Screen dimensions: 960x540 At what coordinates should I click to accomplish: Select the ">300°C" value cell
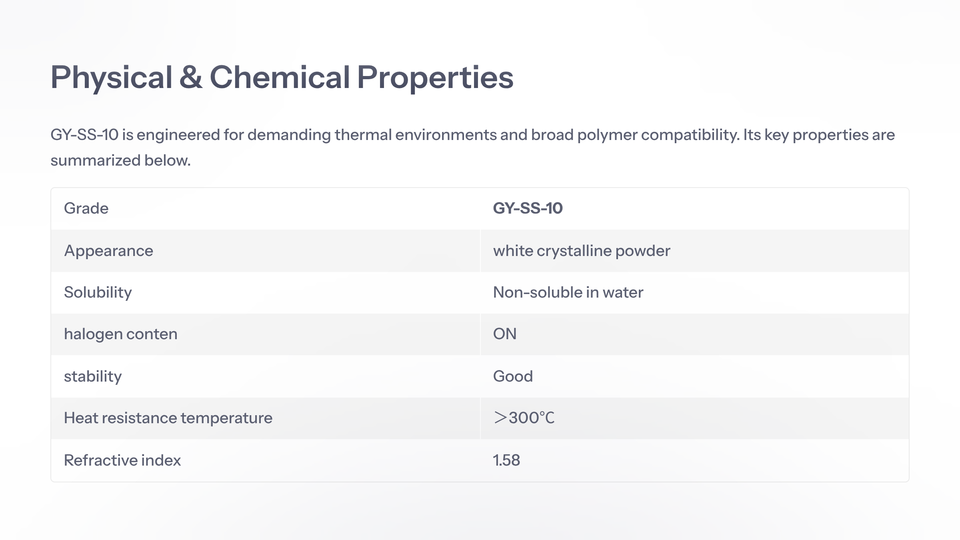point(524,418)
